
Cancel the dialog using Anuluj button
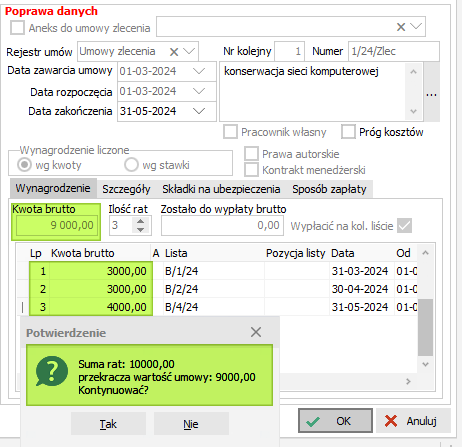[x=413, y=421]
